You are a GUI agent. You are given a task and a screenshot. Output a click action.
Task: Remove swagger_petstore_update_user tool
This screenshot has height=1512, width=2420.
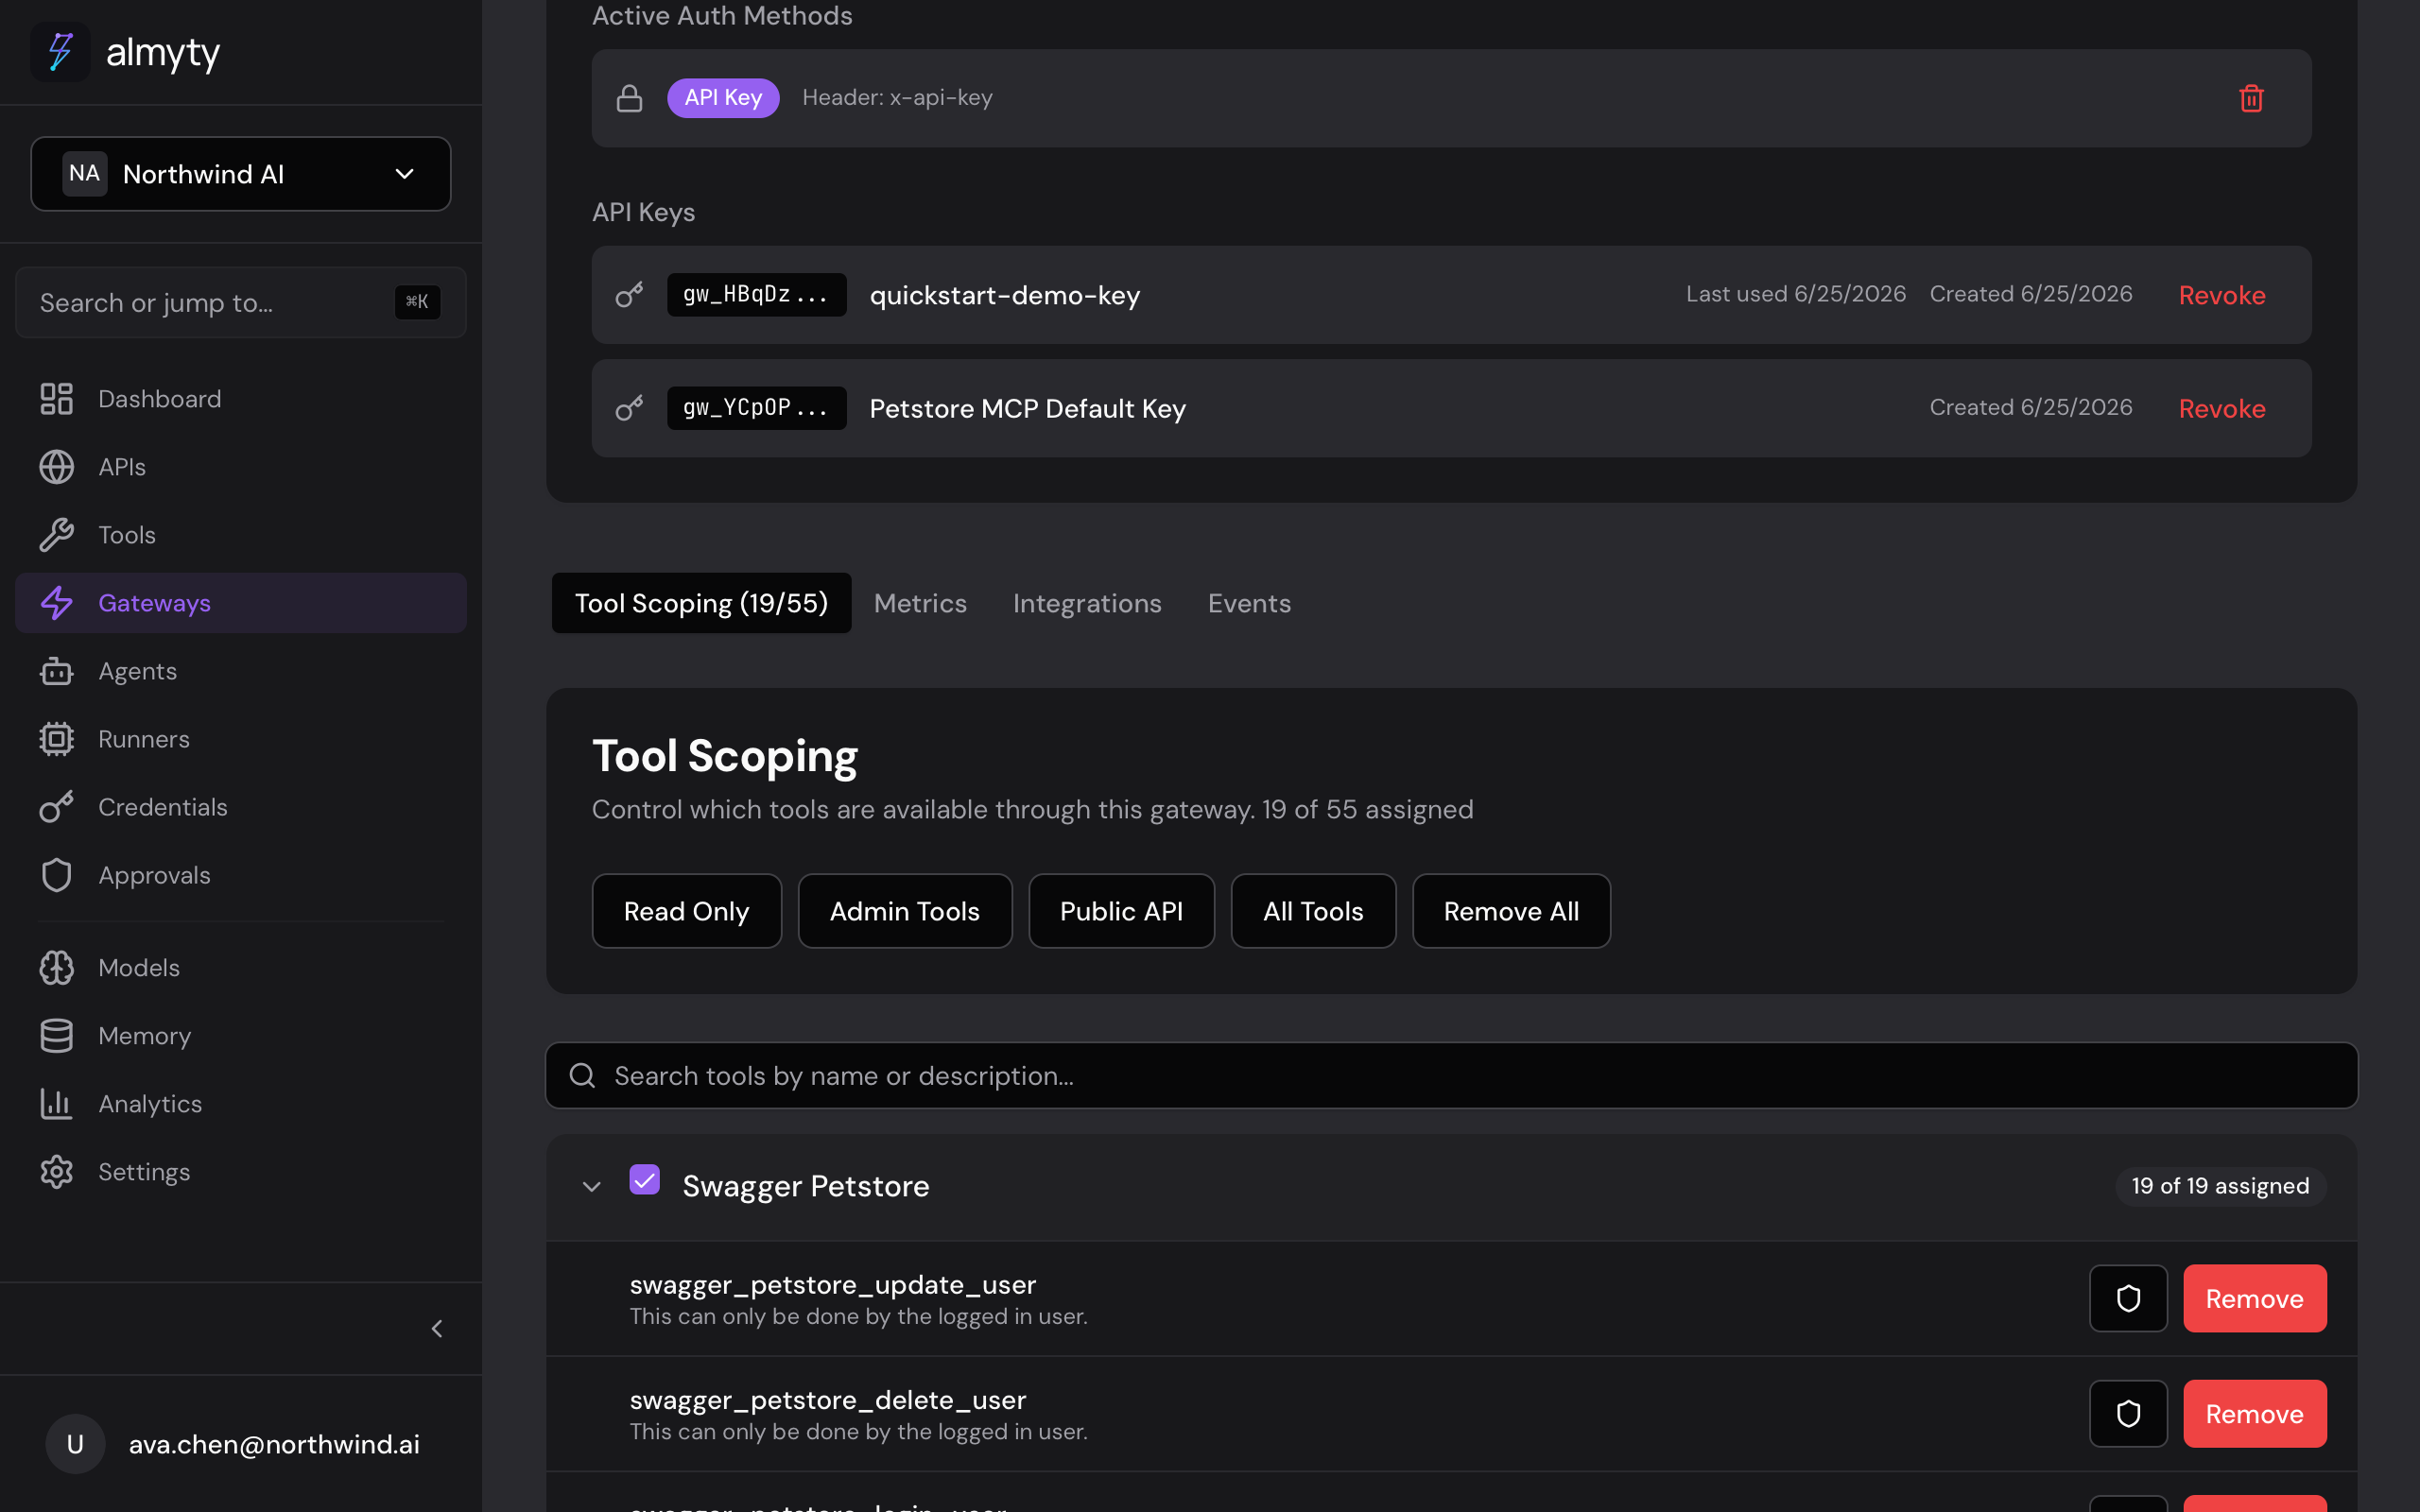click(x=2254, y=1299)
